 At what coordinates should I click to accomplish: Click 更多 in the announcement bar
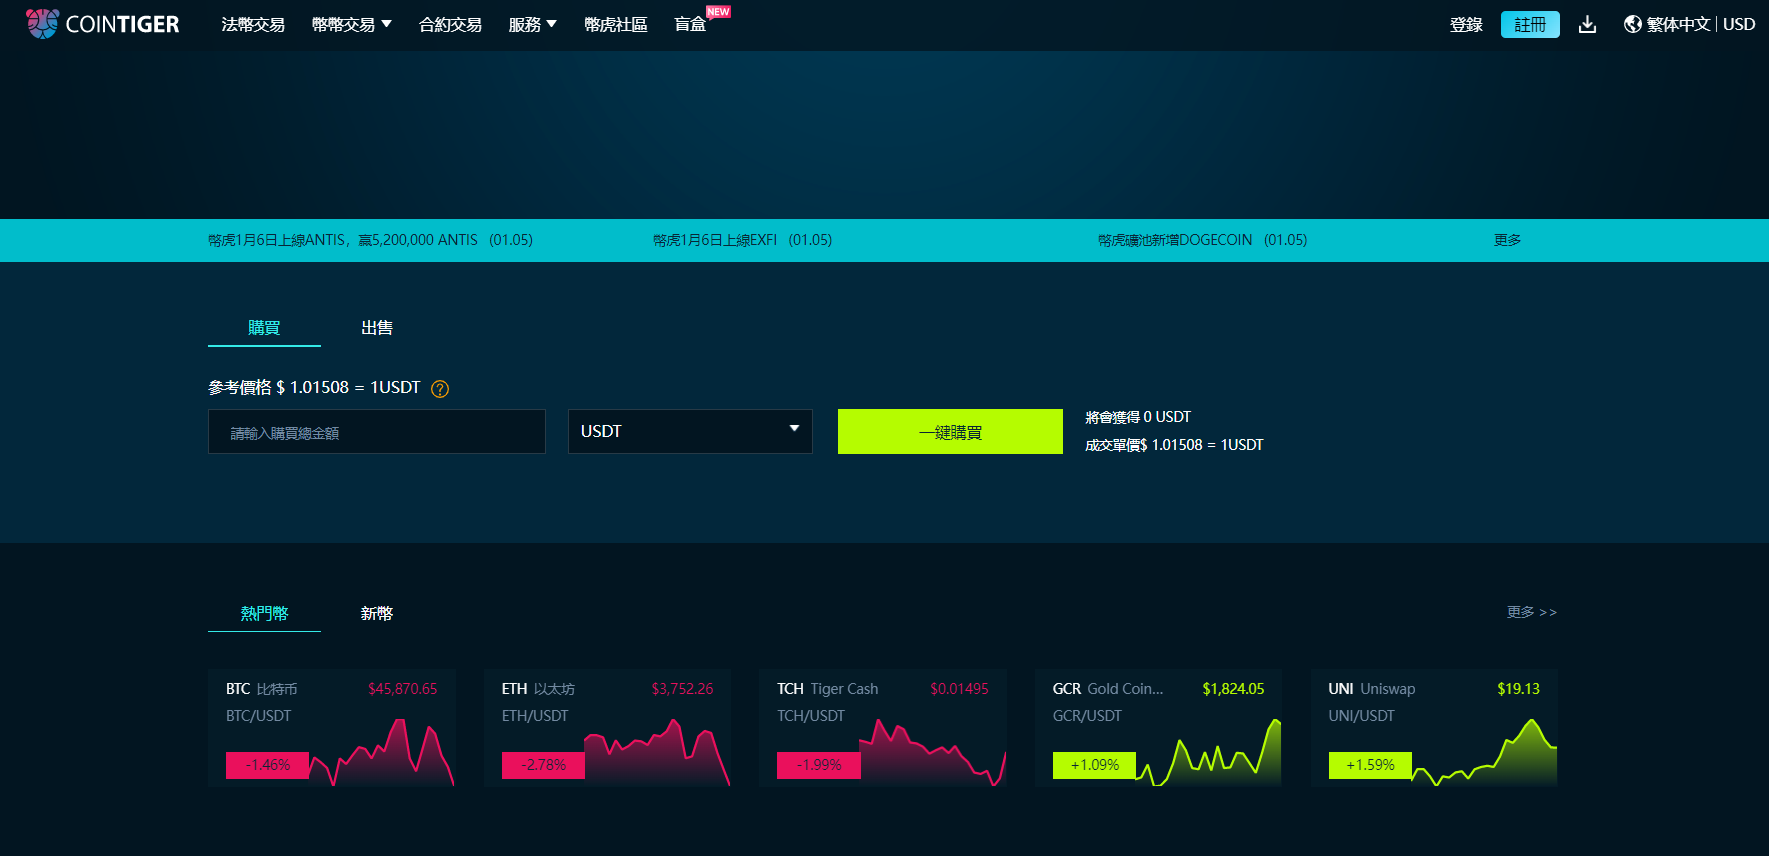point(1507,240)
